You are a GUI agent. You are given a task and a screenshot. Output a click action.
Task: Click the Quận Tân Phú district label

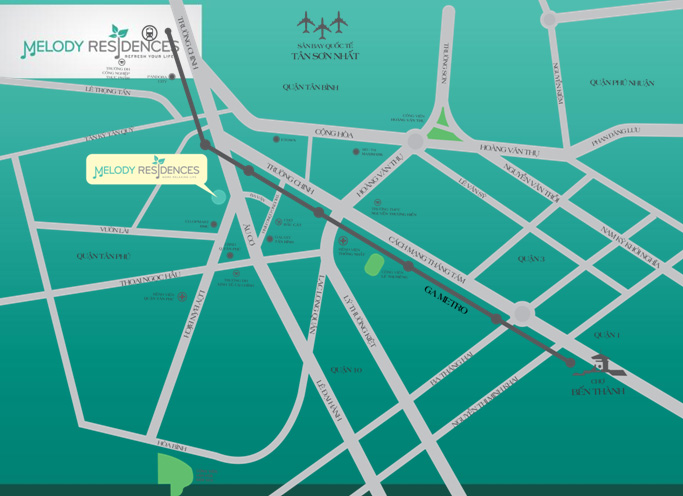pyautogui.click(x=104, y=256)
